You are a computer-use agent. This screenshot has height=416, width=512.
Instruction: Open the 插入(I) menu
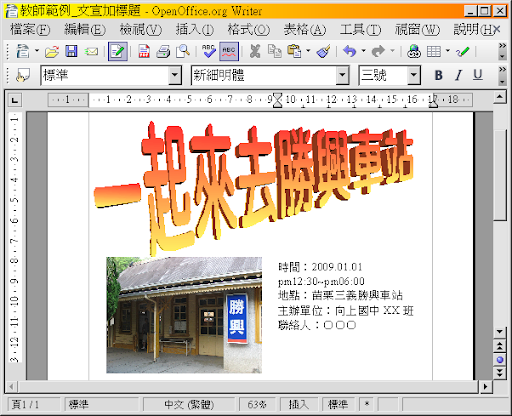[x=195, y=30]
